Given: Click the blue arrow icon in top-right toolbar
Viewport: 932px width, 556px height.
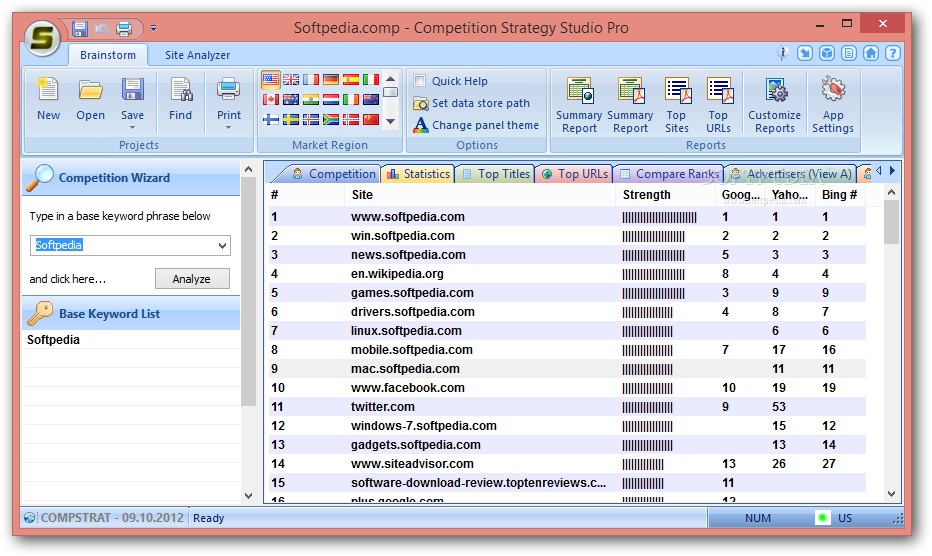Looking at the screenshot, I should [x=805, y=53].
